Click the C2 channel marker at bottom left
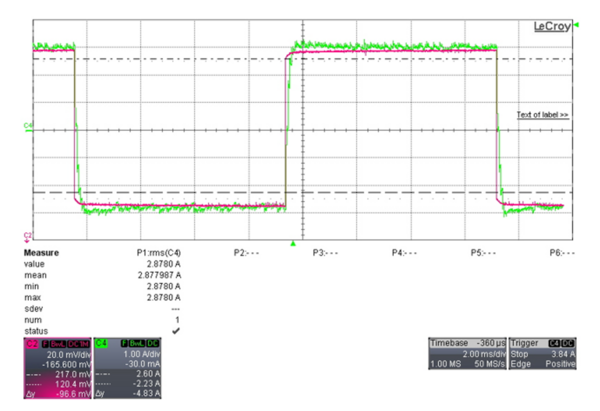Screen dimensions: 600x411 [28, 236]
